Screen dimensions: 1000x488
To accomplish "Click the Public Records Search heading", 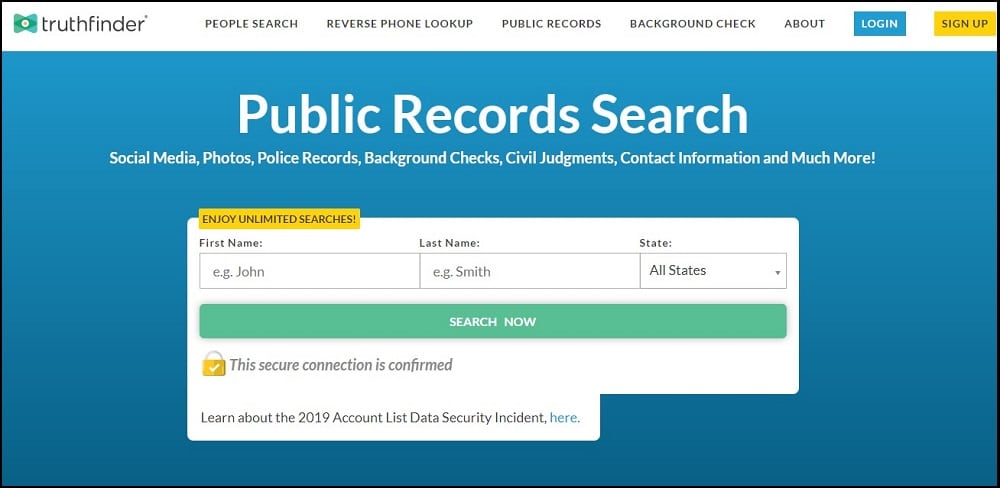I will coord(492,114).
